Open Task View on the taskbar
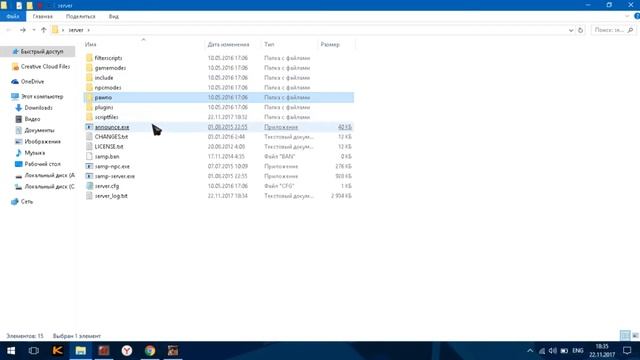The height and width of the screenshot is (360, 640). tap(34, 351)
